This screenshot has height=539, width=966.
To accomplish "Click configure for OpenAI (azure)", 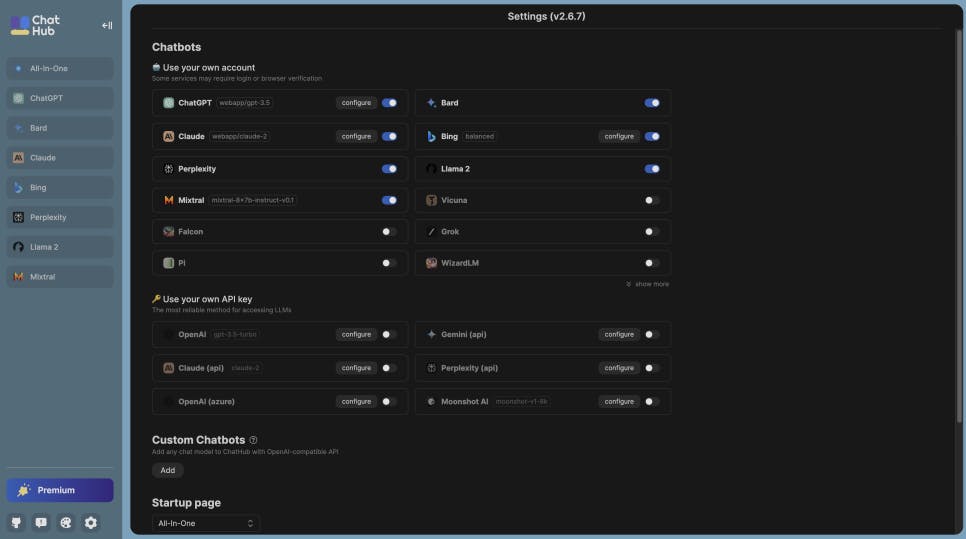I will click(x=356, y=402).
